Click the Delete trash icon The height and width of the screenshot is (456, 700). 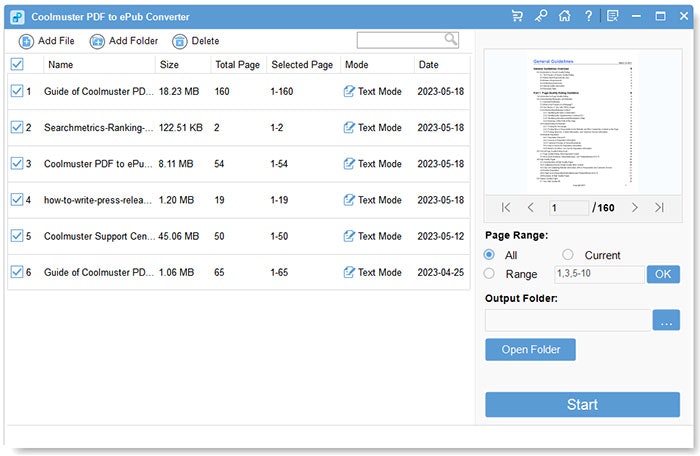(179, 42)
